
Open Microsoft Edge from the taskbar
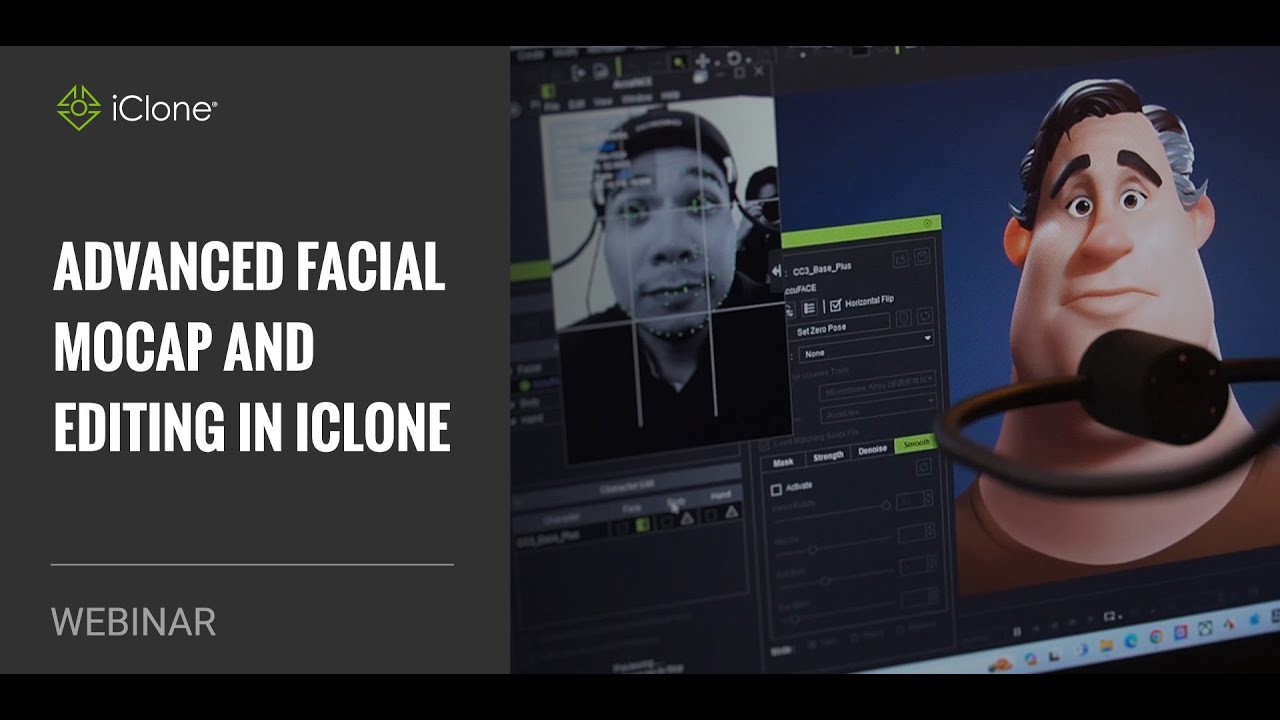tap(1131, 640)
